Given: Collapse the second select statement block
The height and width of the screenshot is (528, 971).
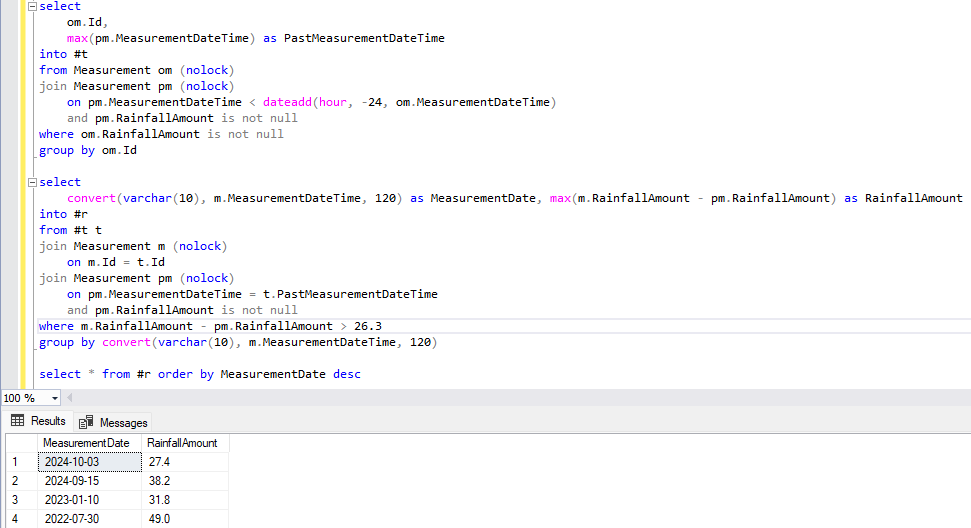Looking at the screenshot, I should tap(33, 182).
